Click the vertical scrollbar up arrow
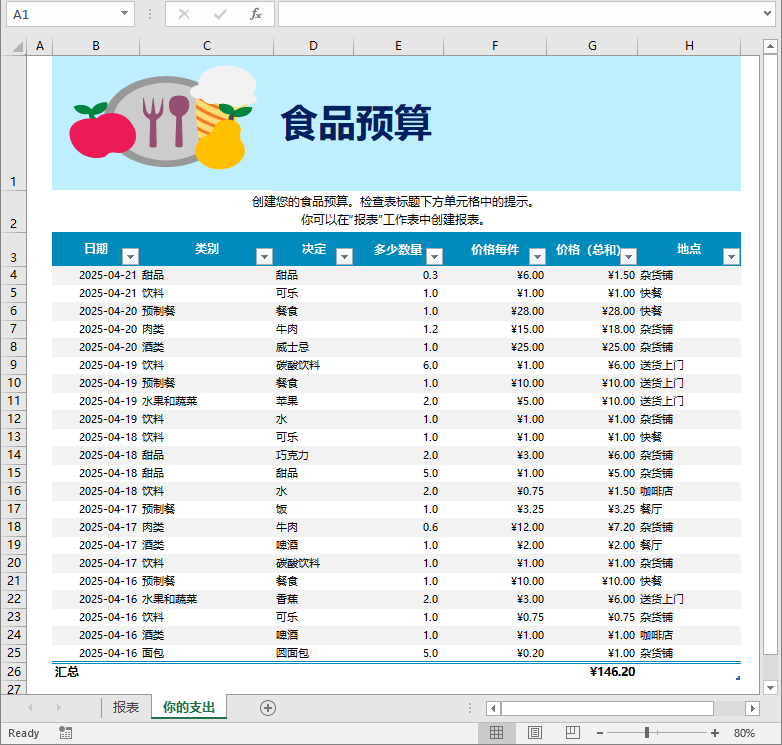The image size is (782, 745). [x=770, y=47]
